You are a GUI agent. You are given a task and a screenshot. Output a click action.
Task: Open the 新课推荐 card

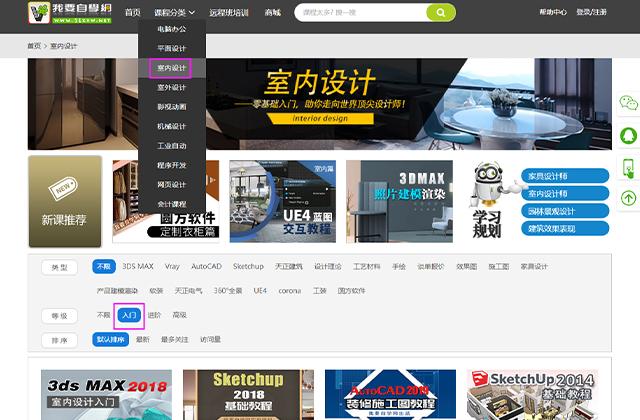pyautogui.click(x=65, y=201)
